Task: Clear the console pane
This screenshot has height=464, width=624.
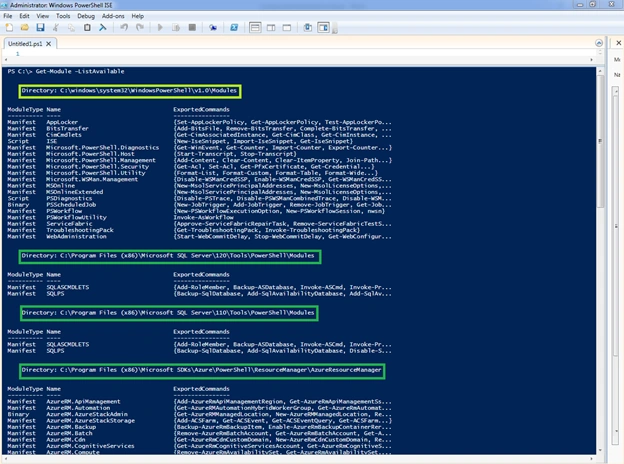Action: tap(103, 27)
